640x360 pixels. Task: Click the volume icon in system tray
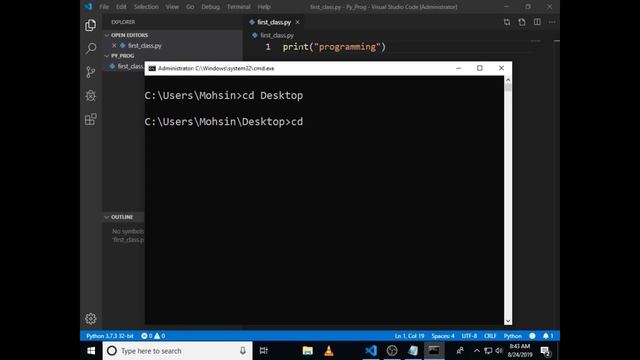(x=499, y=351)
